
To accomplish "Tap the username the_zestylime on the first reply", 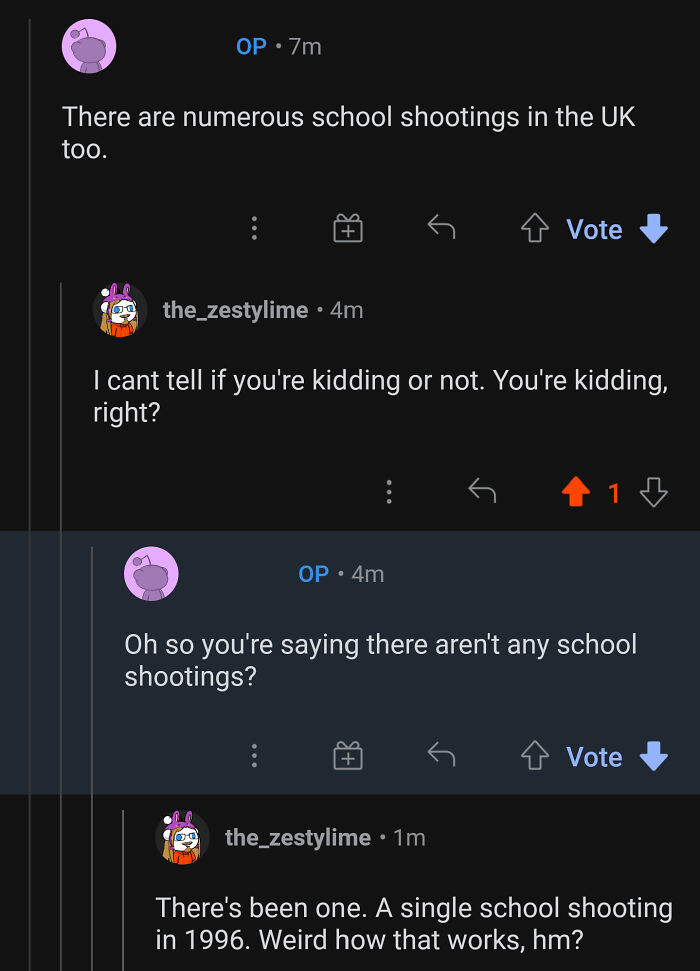I will click(x=235, y=309).
